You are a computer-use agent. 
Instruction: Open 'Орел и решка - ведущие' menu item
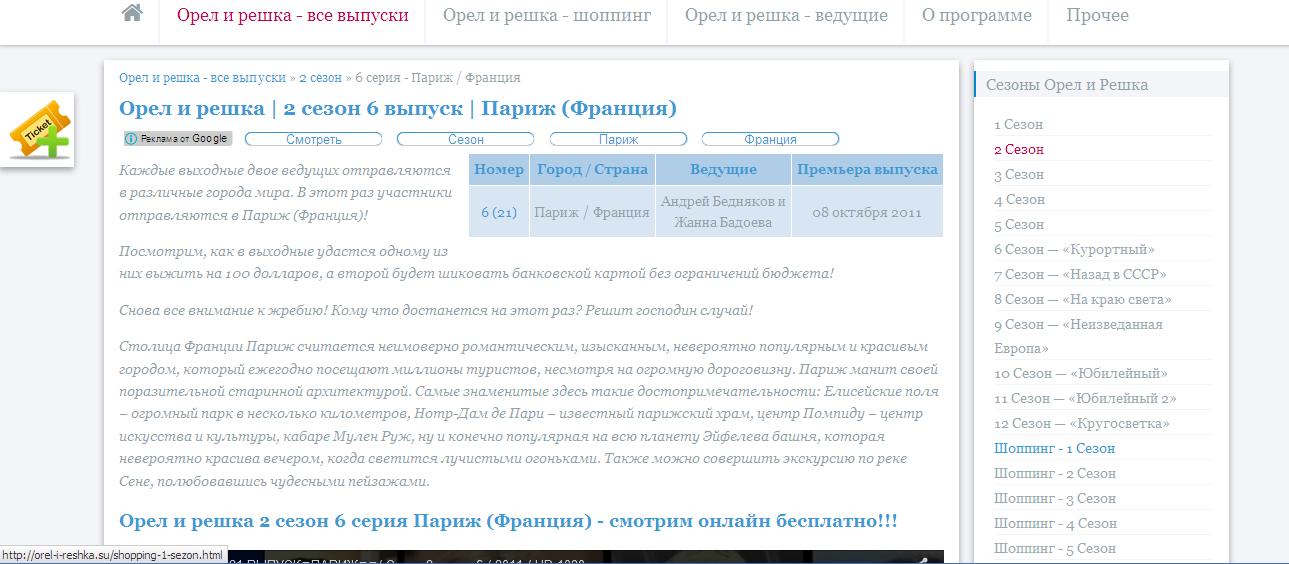point(786,16)
